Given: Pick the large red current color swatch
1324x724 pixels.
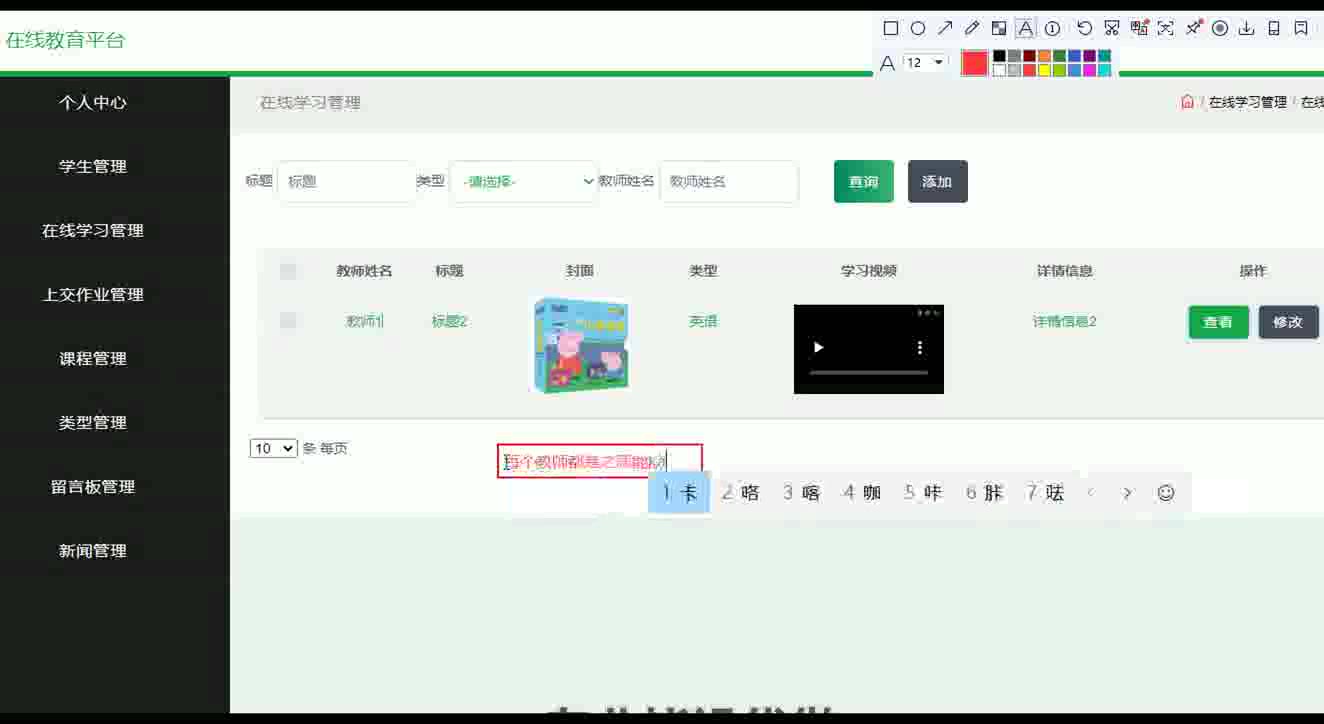Looking at the screenshot, I should [x=974, y=62].
